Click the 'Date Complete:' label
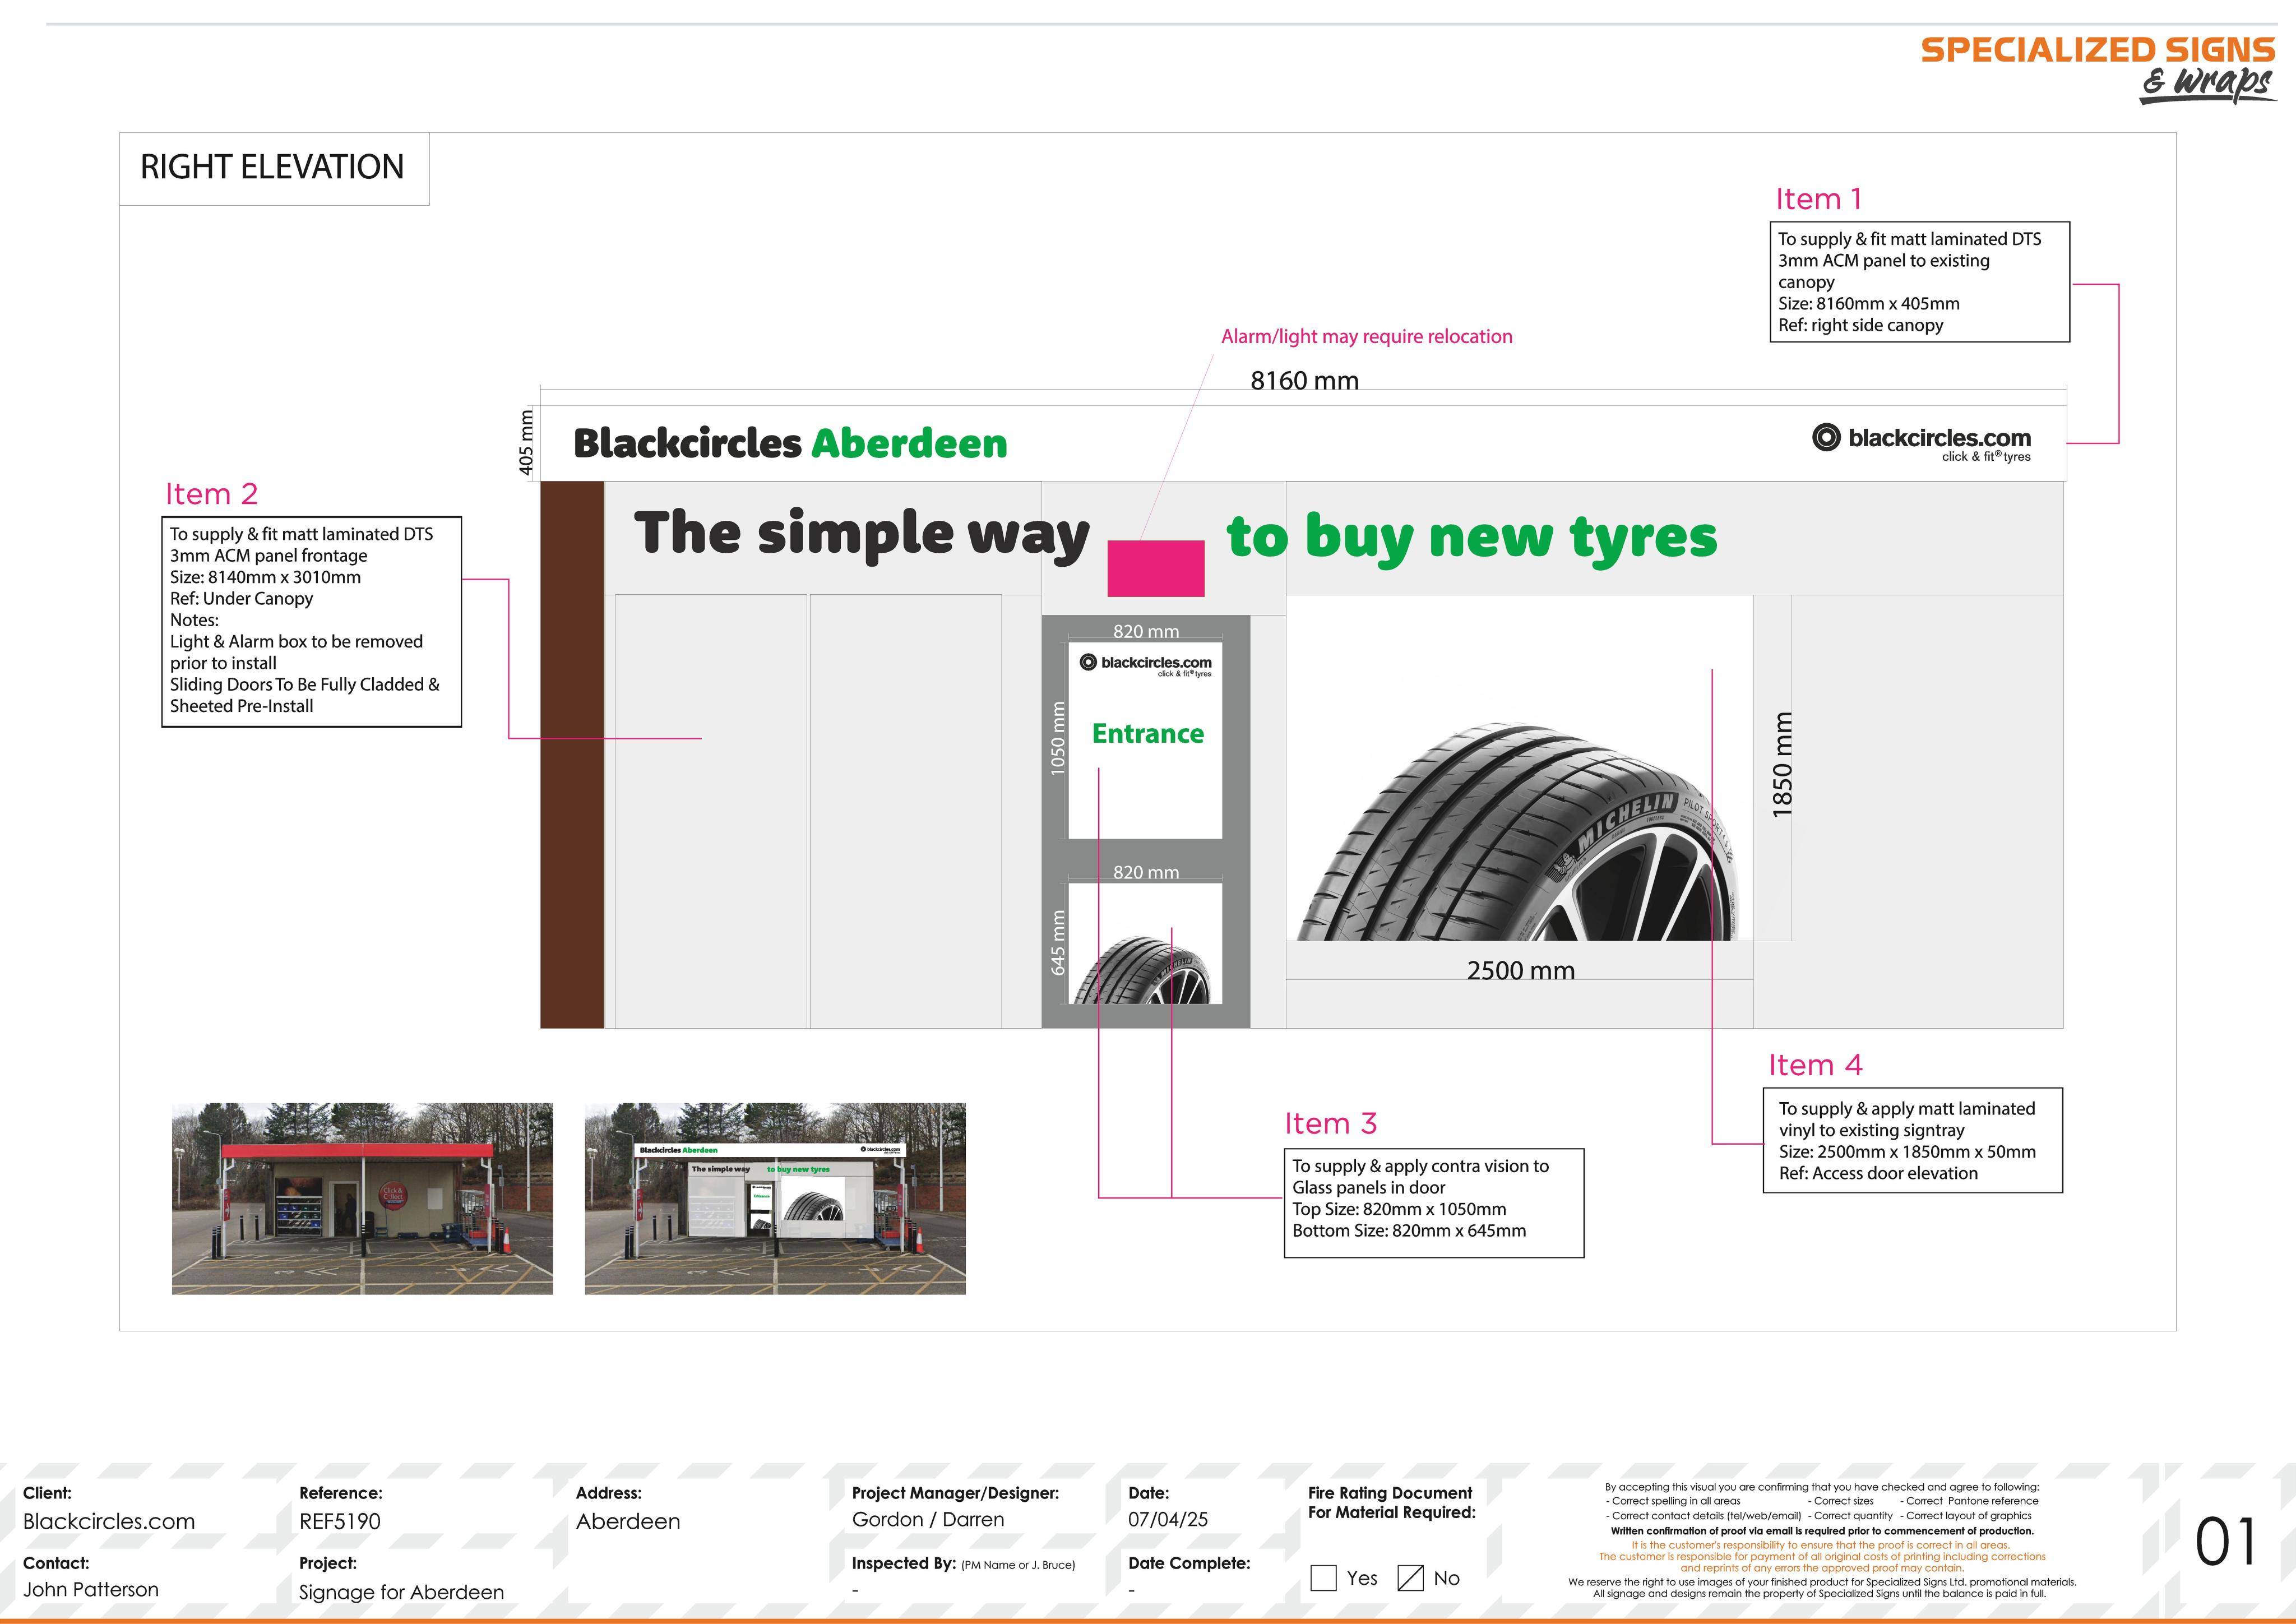The height and width of the screenshot is (1624, 2296). pyautogui.click(x=1189, y=1563)
